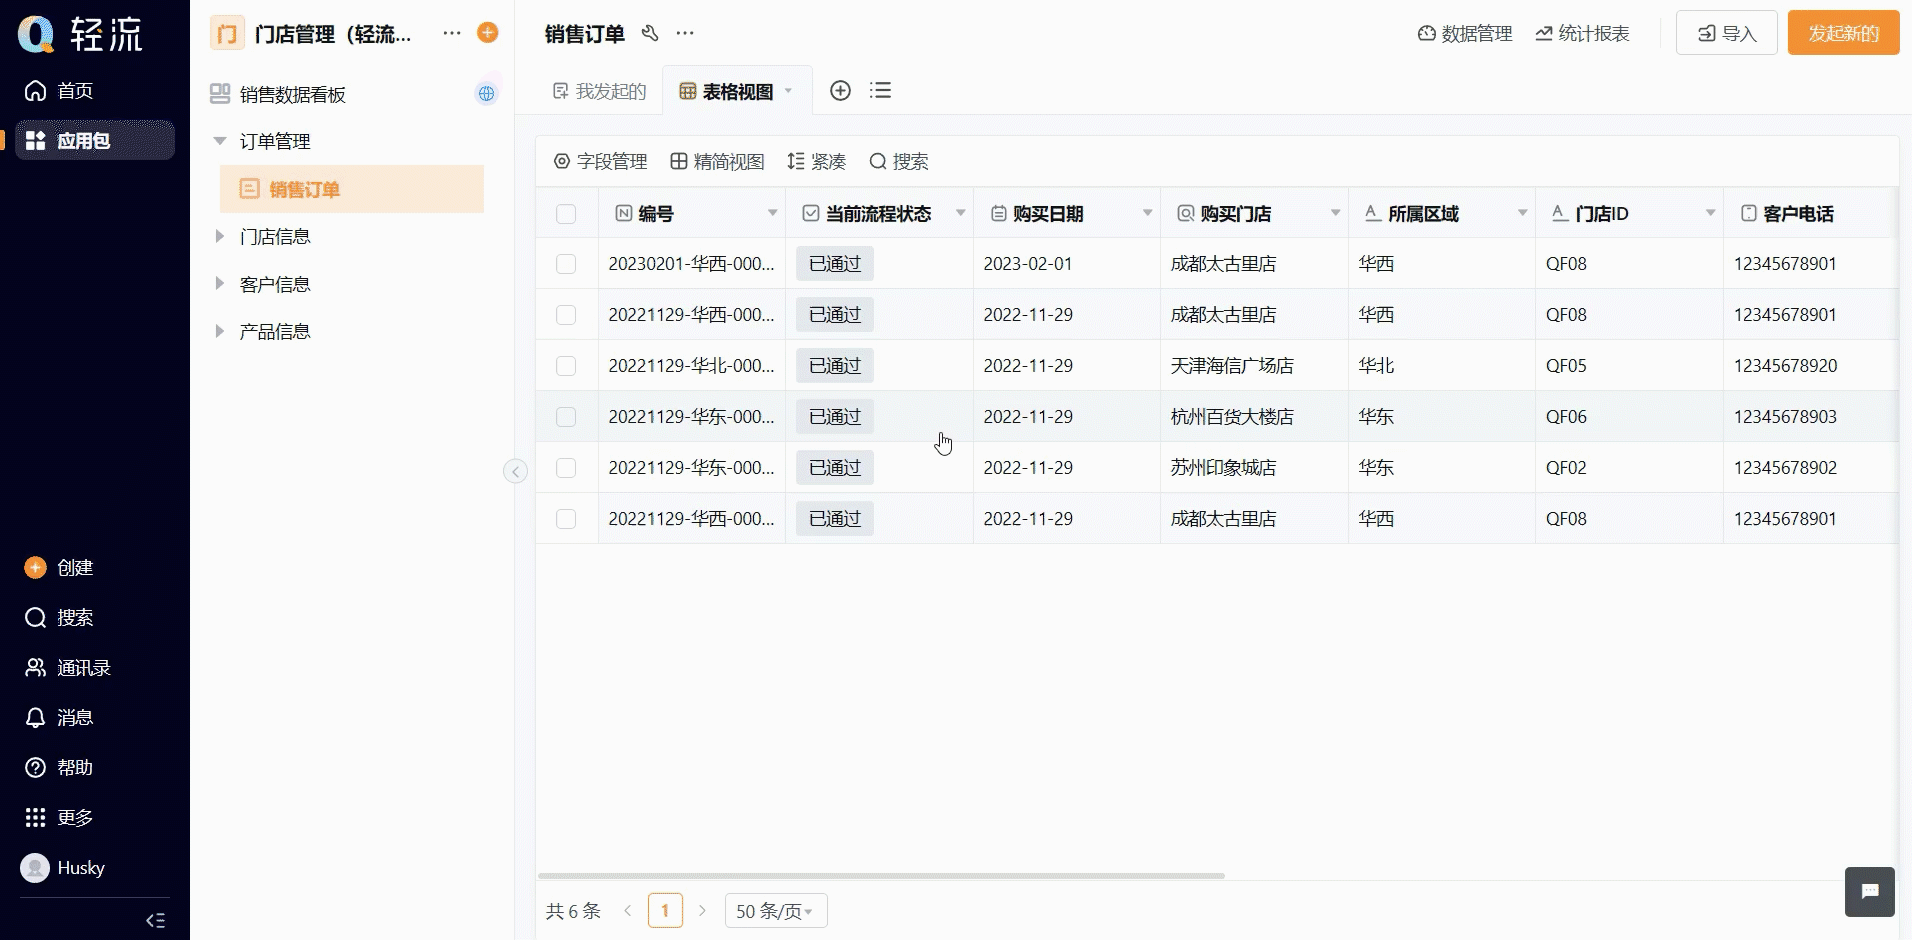Image resolution: width=1912 pixels, height=940 pixels.
Task: Click table 搜索 in toolbar
Action: (x=899, y=162)
